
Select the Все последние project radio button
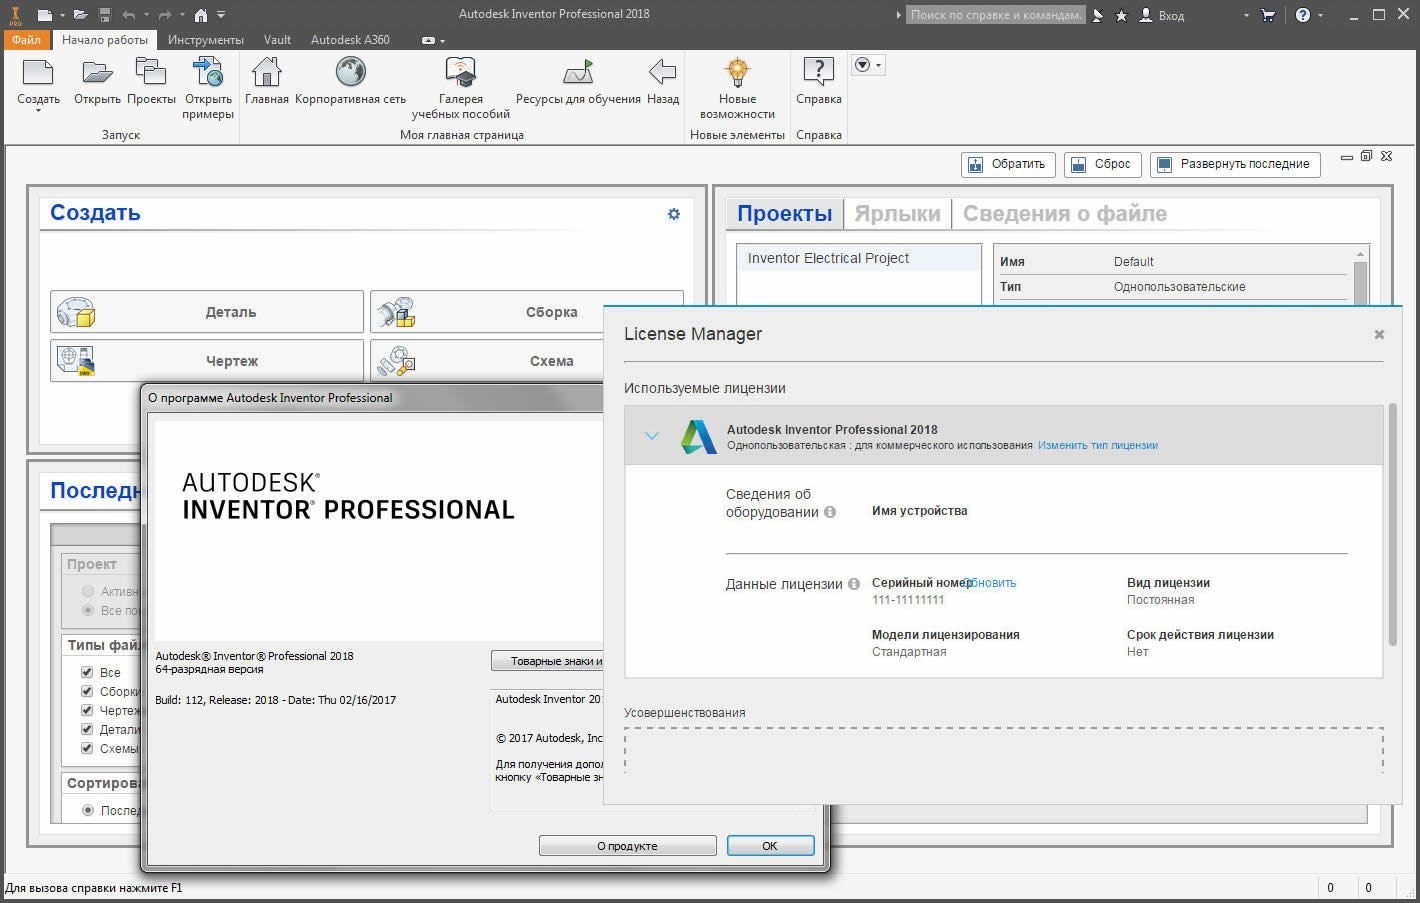(88, 610)
